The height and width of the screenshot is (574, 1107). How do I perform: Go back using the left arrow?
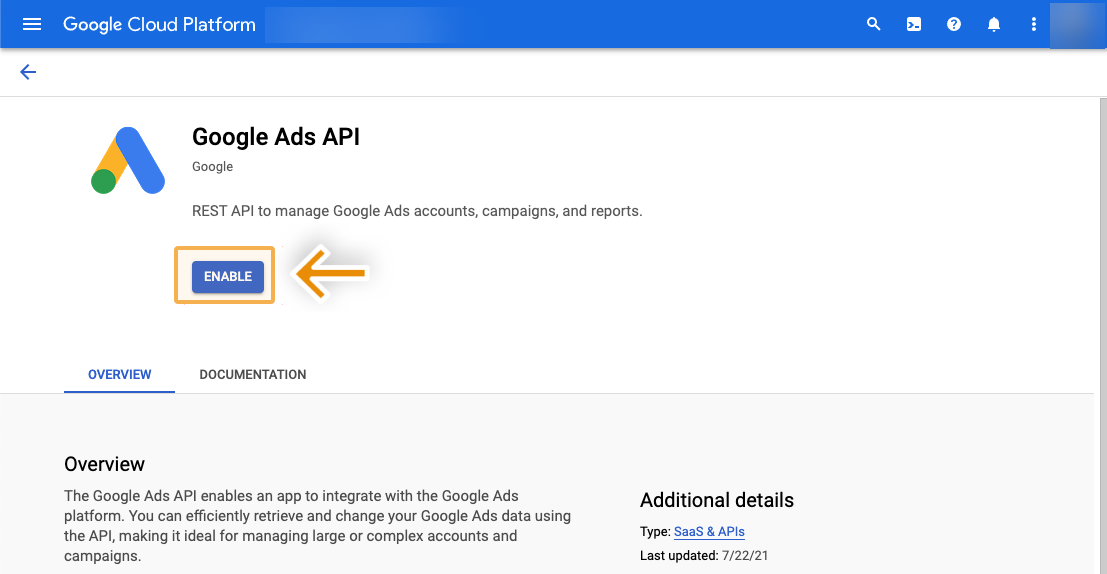coord(28,72)
